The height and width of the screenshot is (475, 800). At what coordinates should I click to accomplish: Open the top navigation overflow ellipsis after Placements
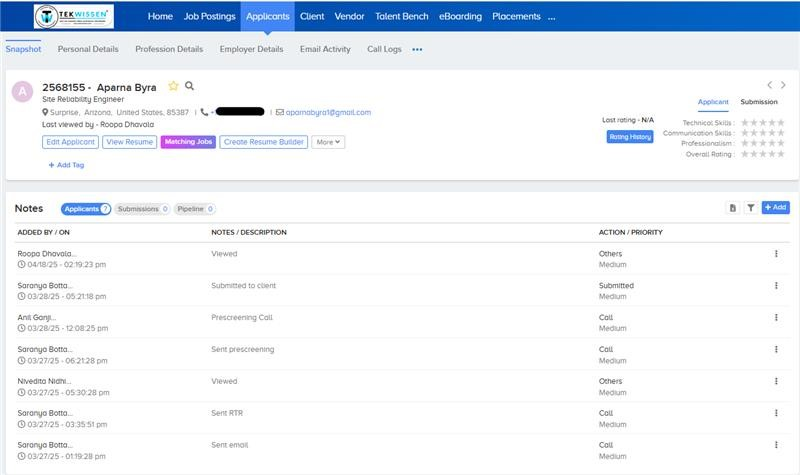point(551,17)
